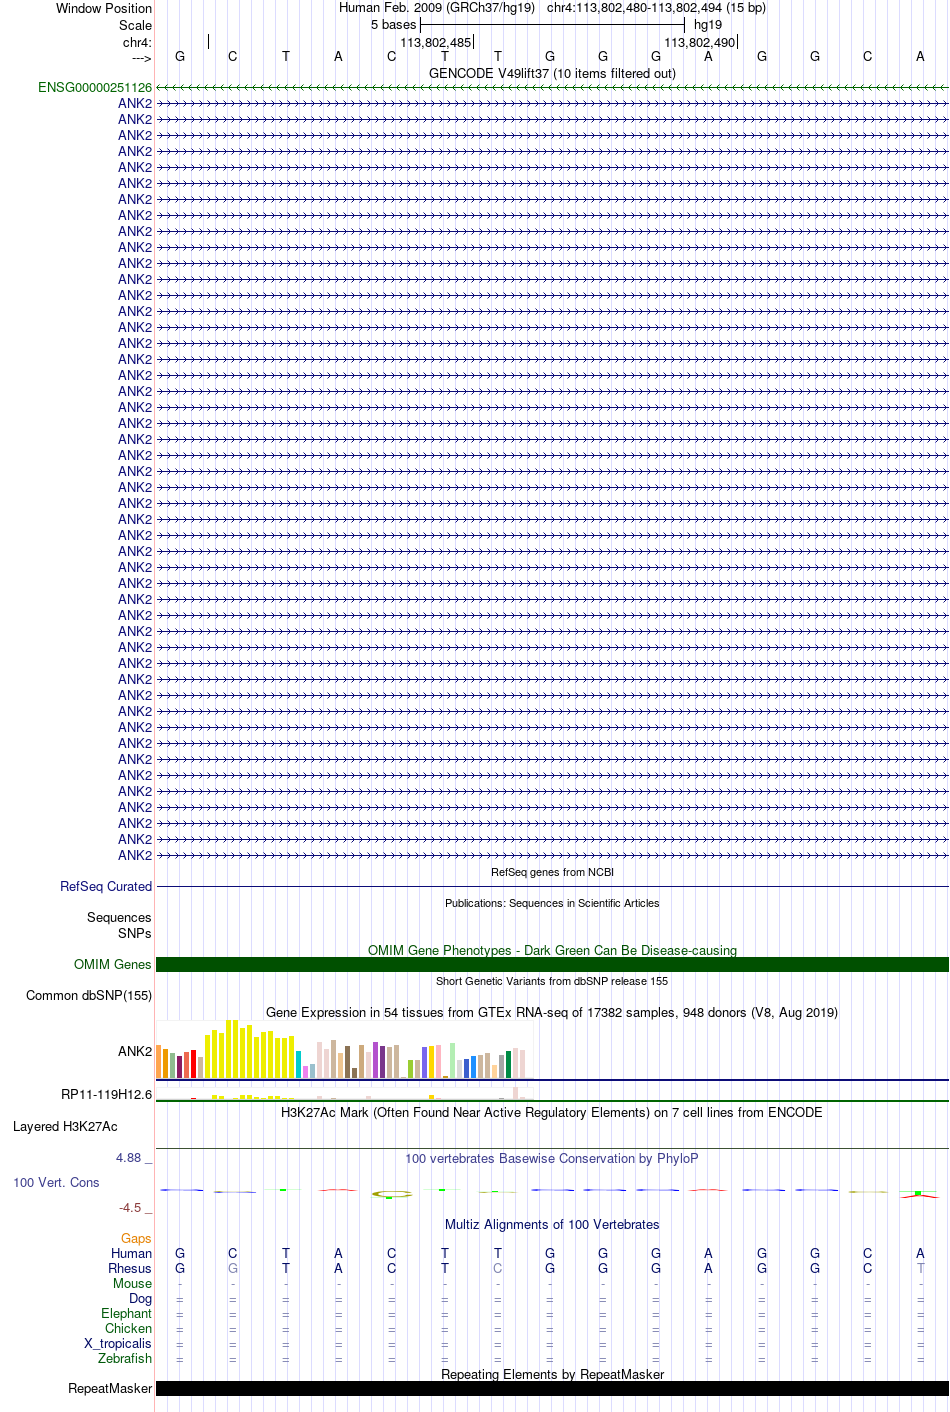Click the Chicken alignment row label

point(129,1328)
